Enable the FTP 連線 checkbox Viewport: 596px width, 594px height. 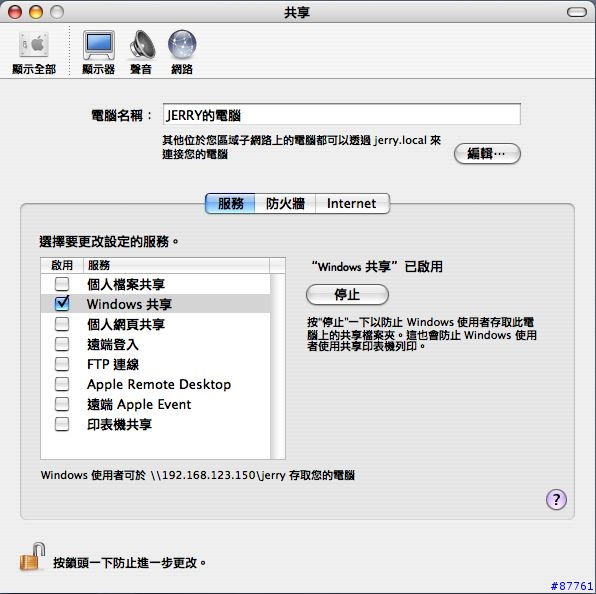click(x=62, y=364)
